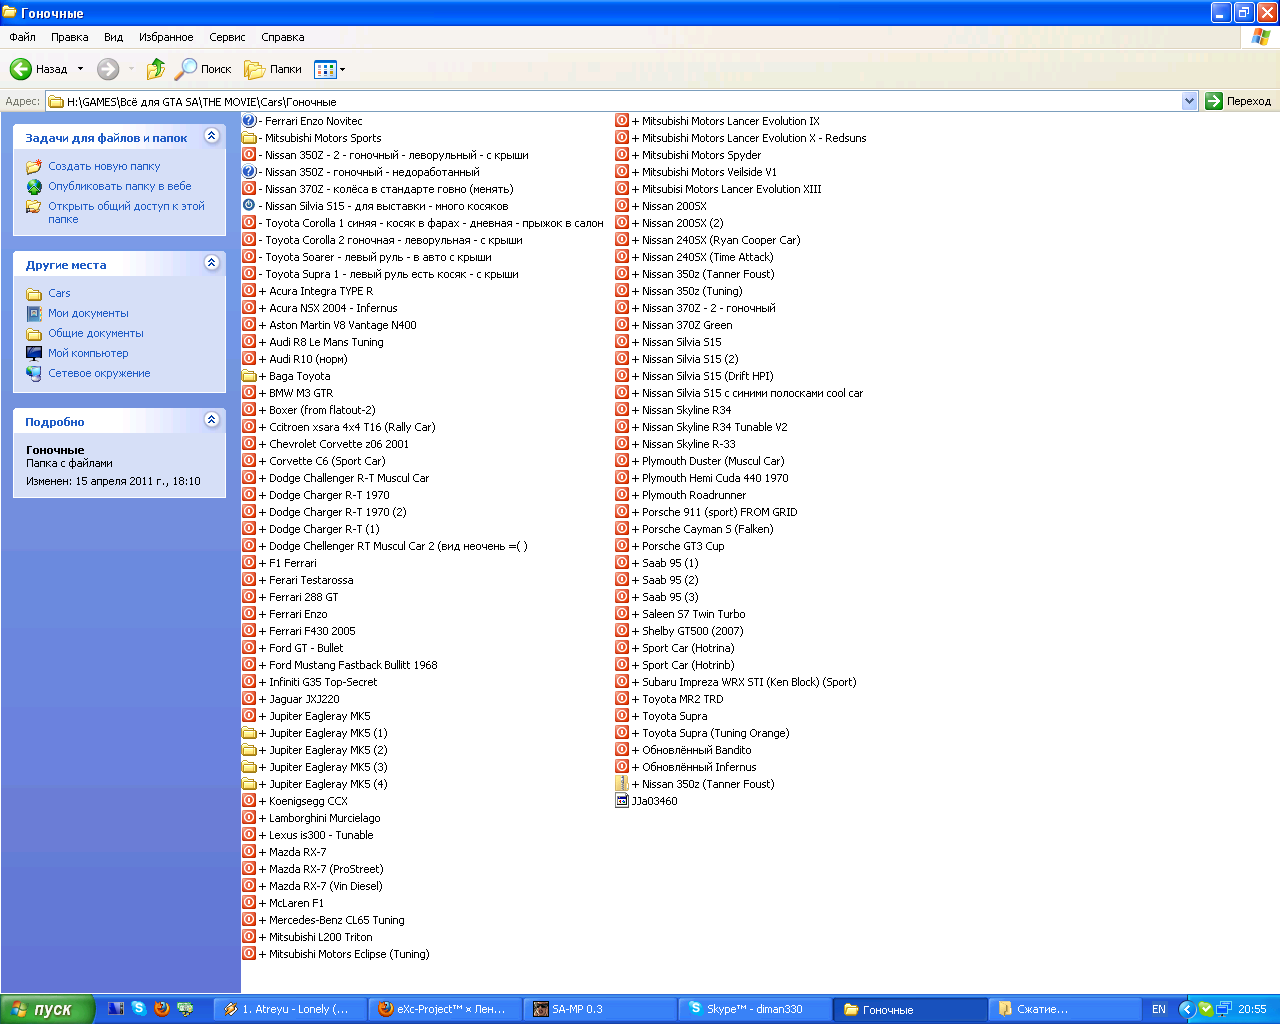Select Porsche GT3 Cup file name
1280x1024 pixels.
[678, 546]
